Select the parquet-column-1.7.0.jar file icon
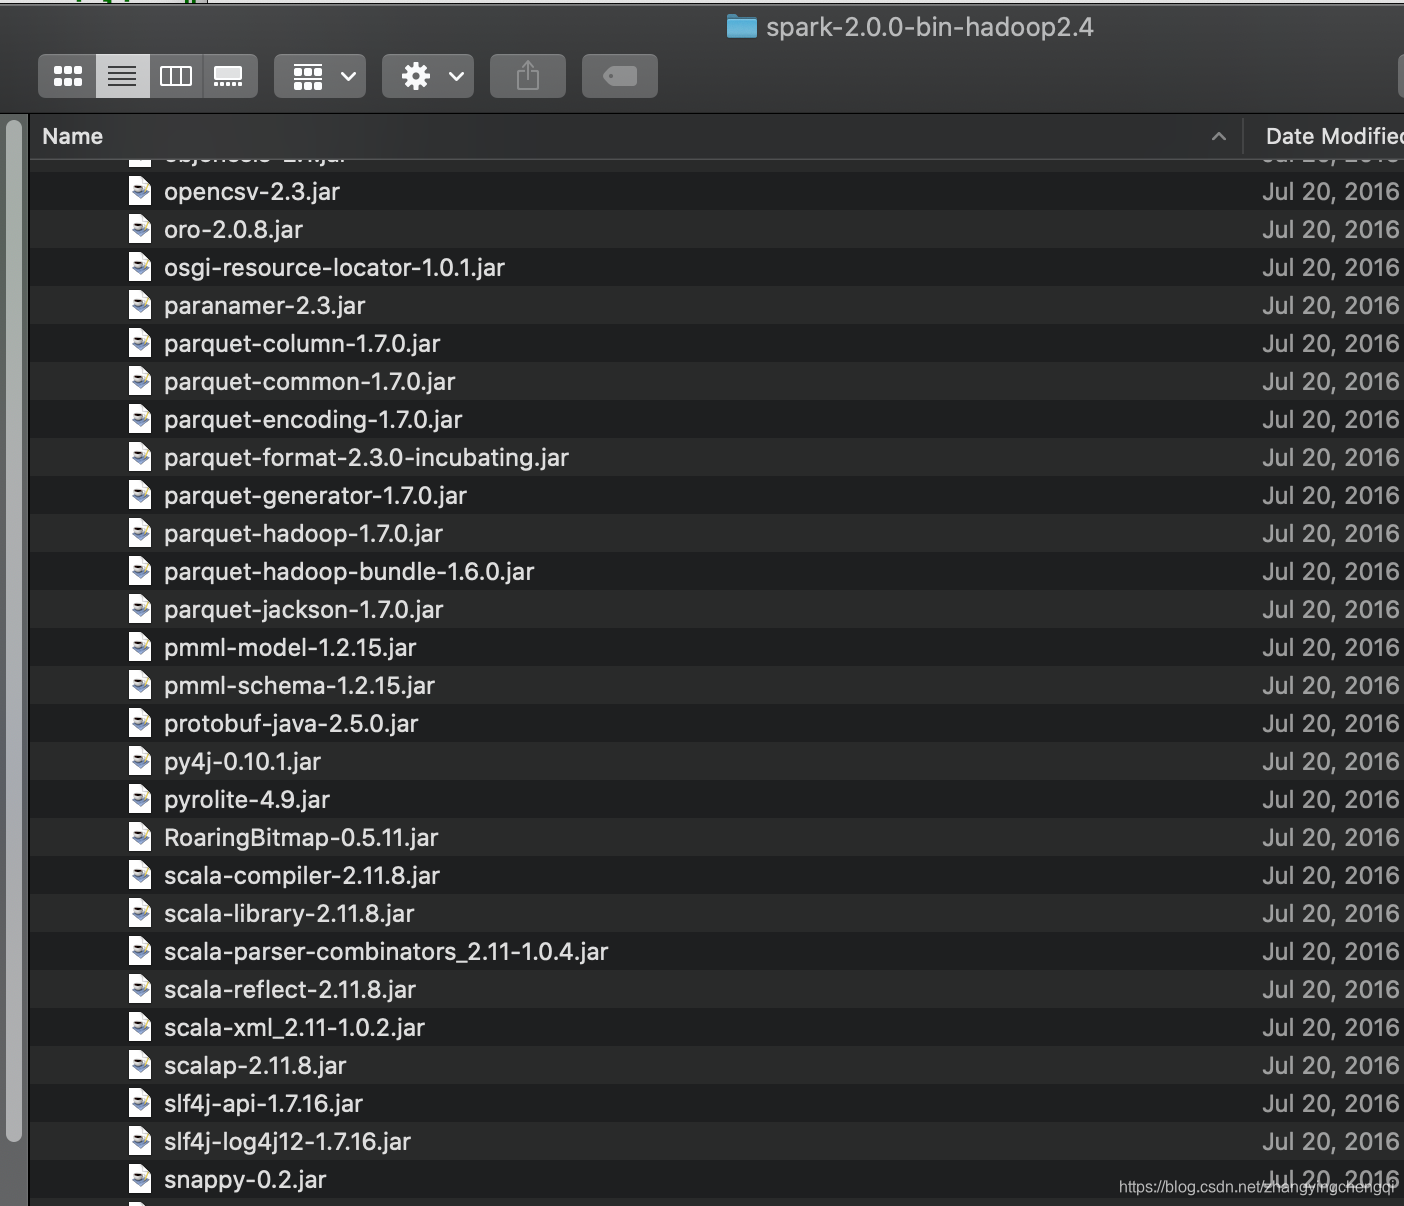 (140, 343)
